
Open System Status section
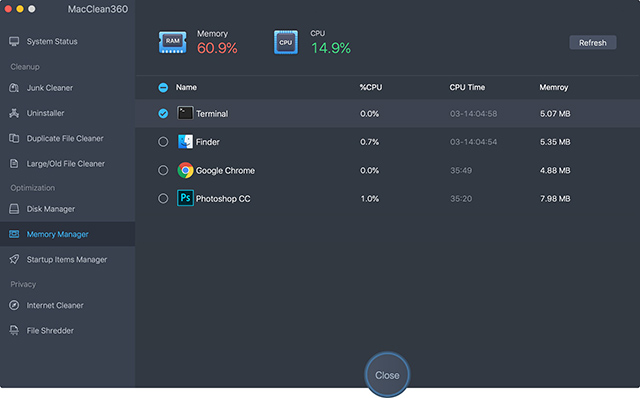click(x=67, y=42)
